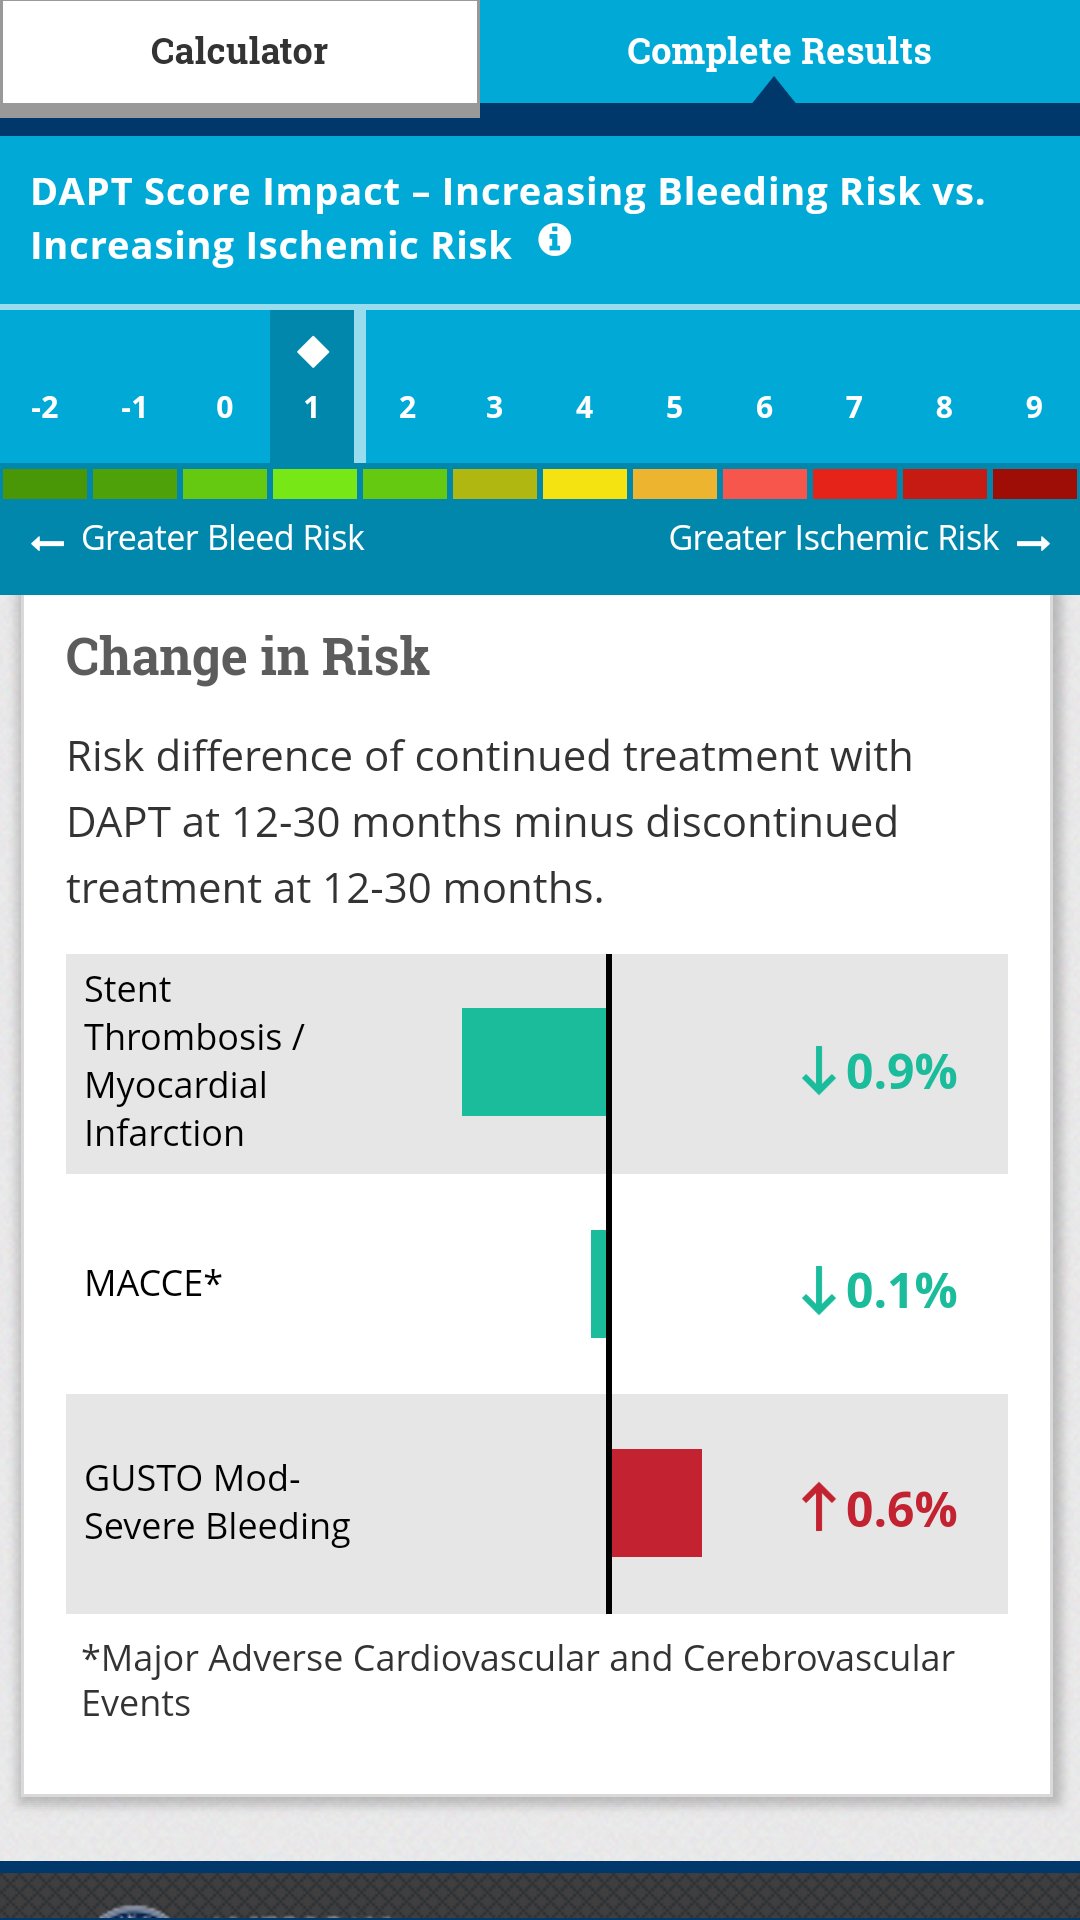The height and width of the screenshot is (1920, 1080).
Task: Click the red up arrow beside 0.6%
Action: 818,1507
